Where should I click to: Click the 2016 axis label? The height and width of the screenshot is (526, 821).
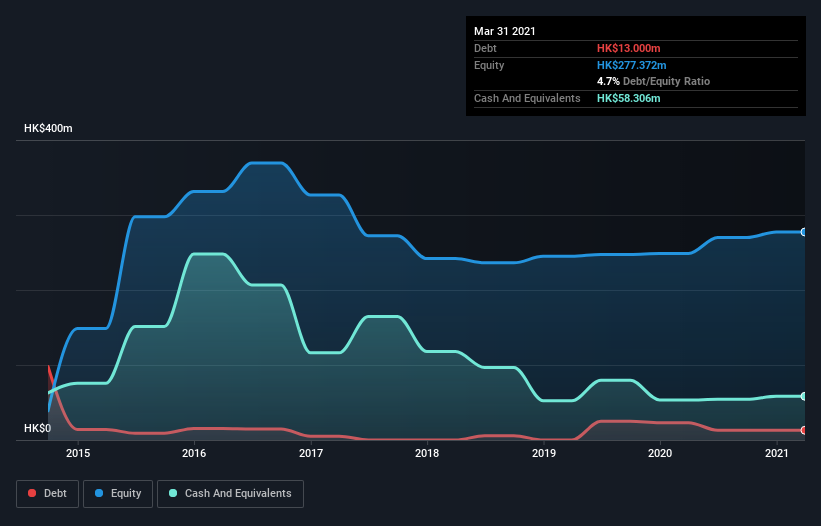click(x=194, y=453)
